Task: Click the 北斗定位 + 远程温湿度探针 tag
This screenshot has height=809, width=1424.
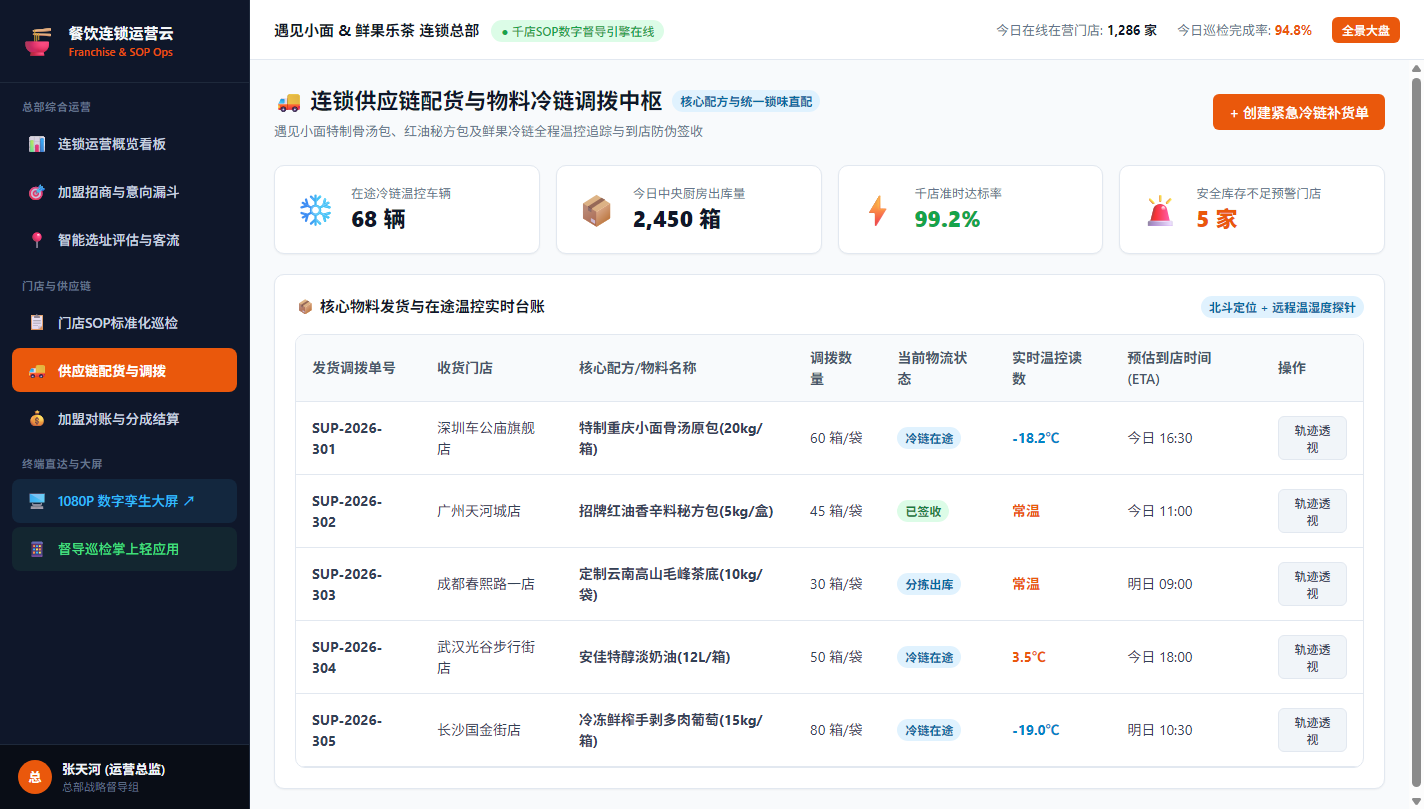Action: tap(1282, 307)
